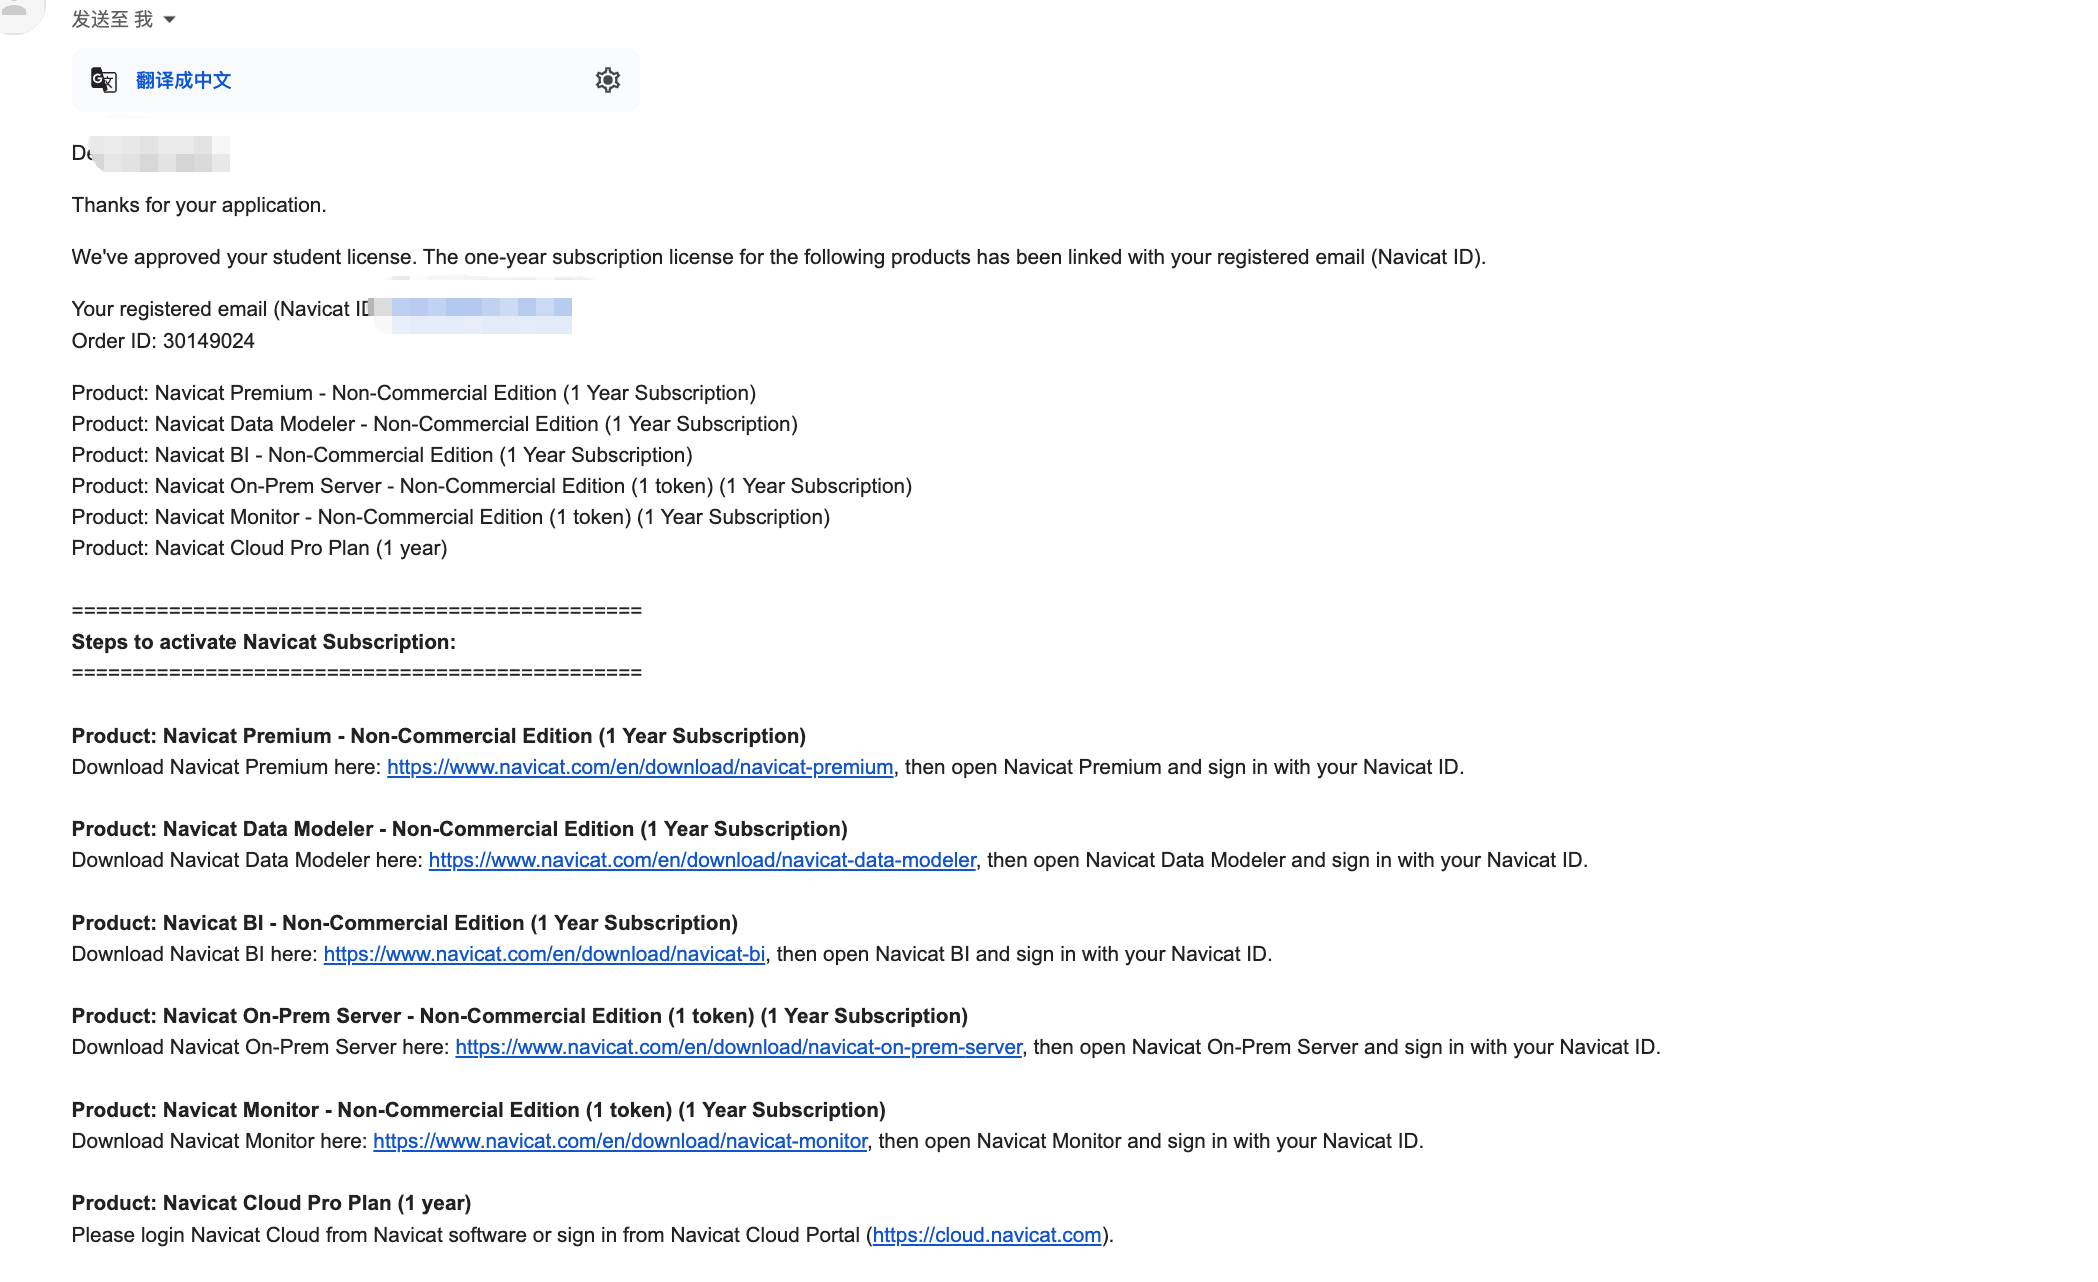Click the Thanks for your application line
Viewport: 2098px width, 1282px height.
[x=199, y=205]
